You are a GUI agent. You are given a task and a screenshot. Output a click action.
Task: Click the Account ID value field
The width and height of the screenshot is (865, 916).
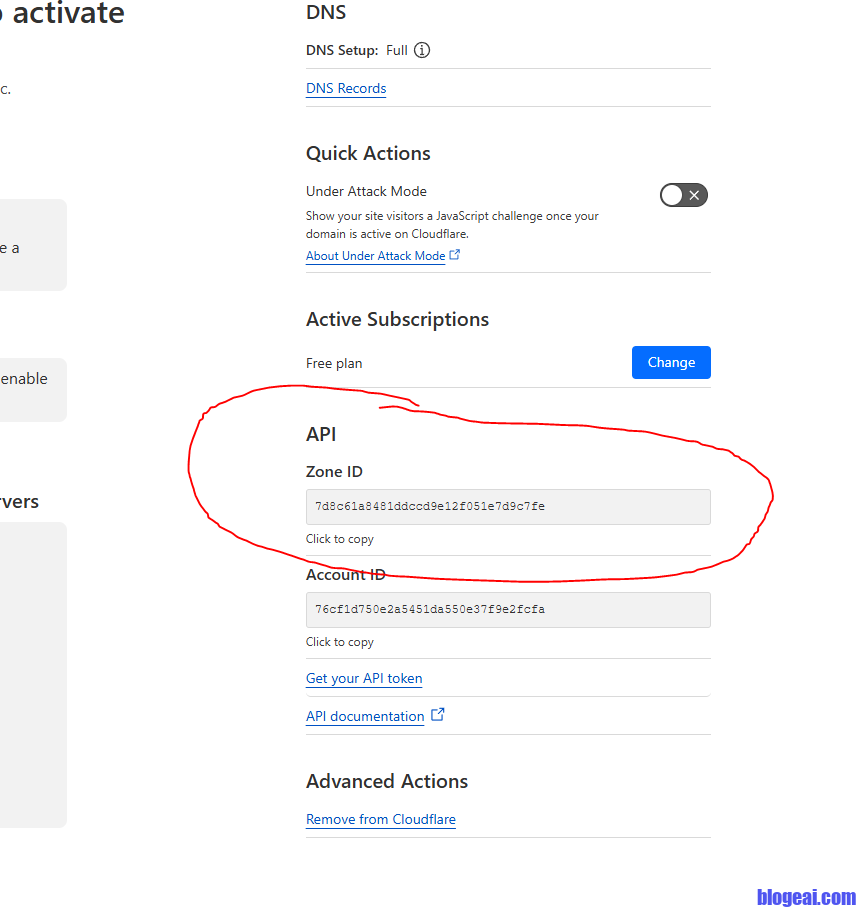(x=508, y=610)
